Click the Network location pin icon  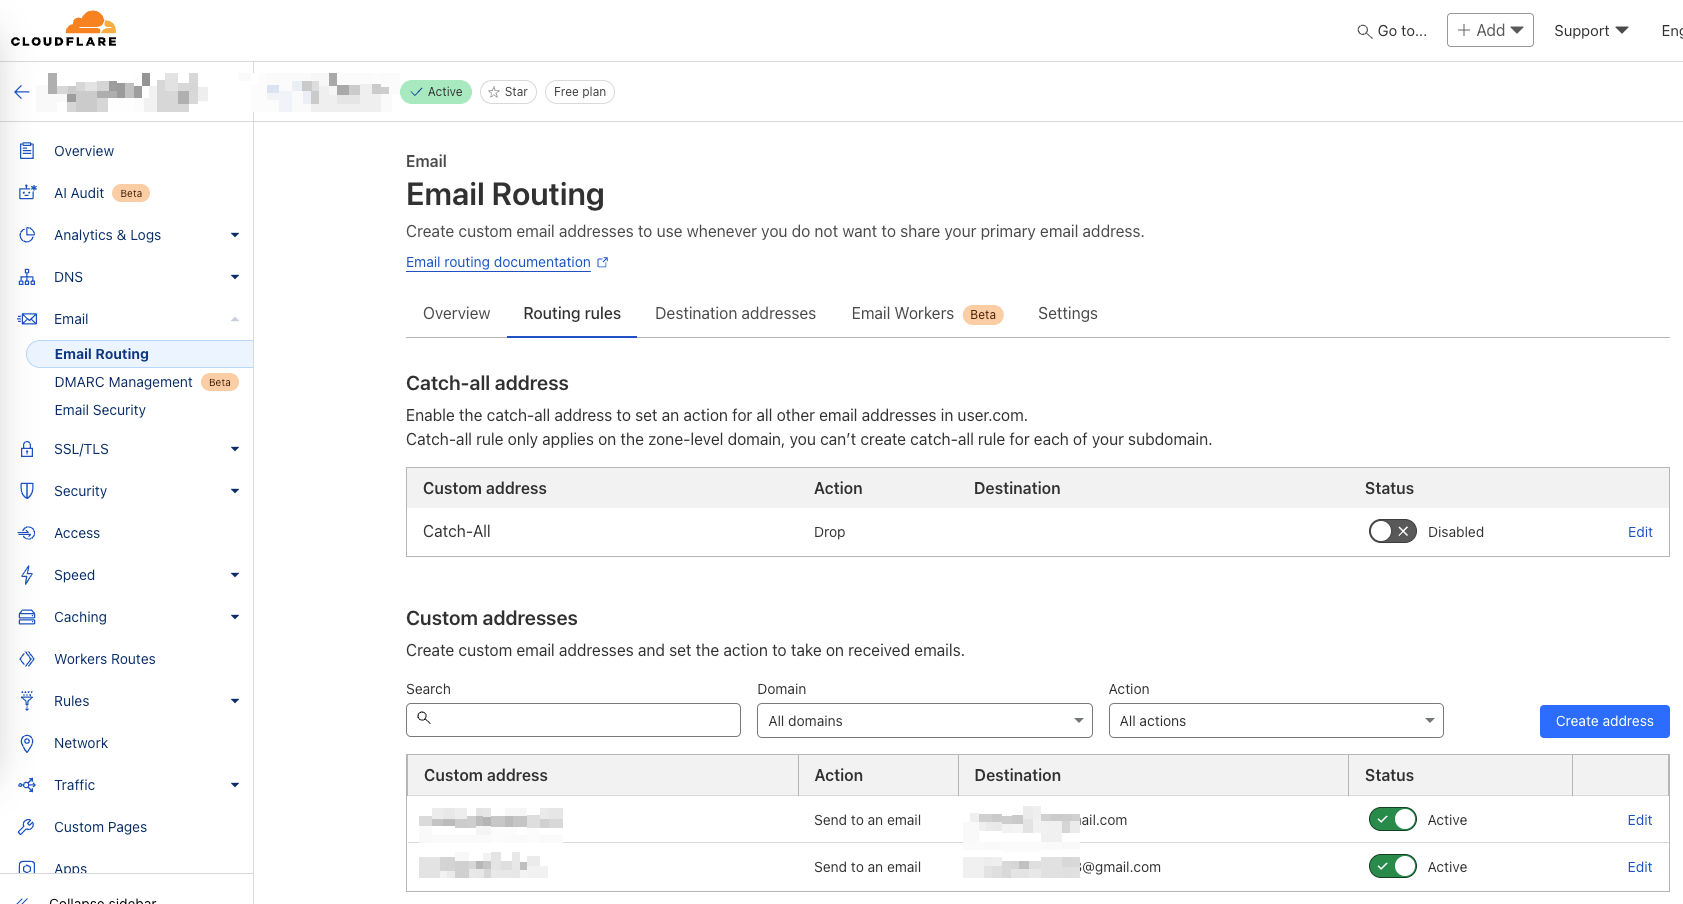[x=27, y=743]
